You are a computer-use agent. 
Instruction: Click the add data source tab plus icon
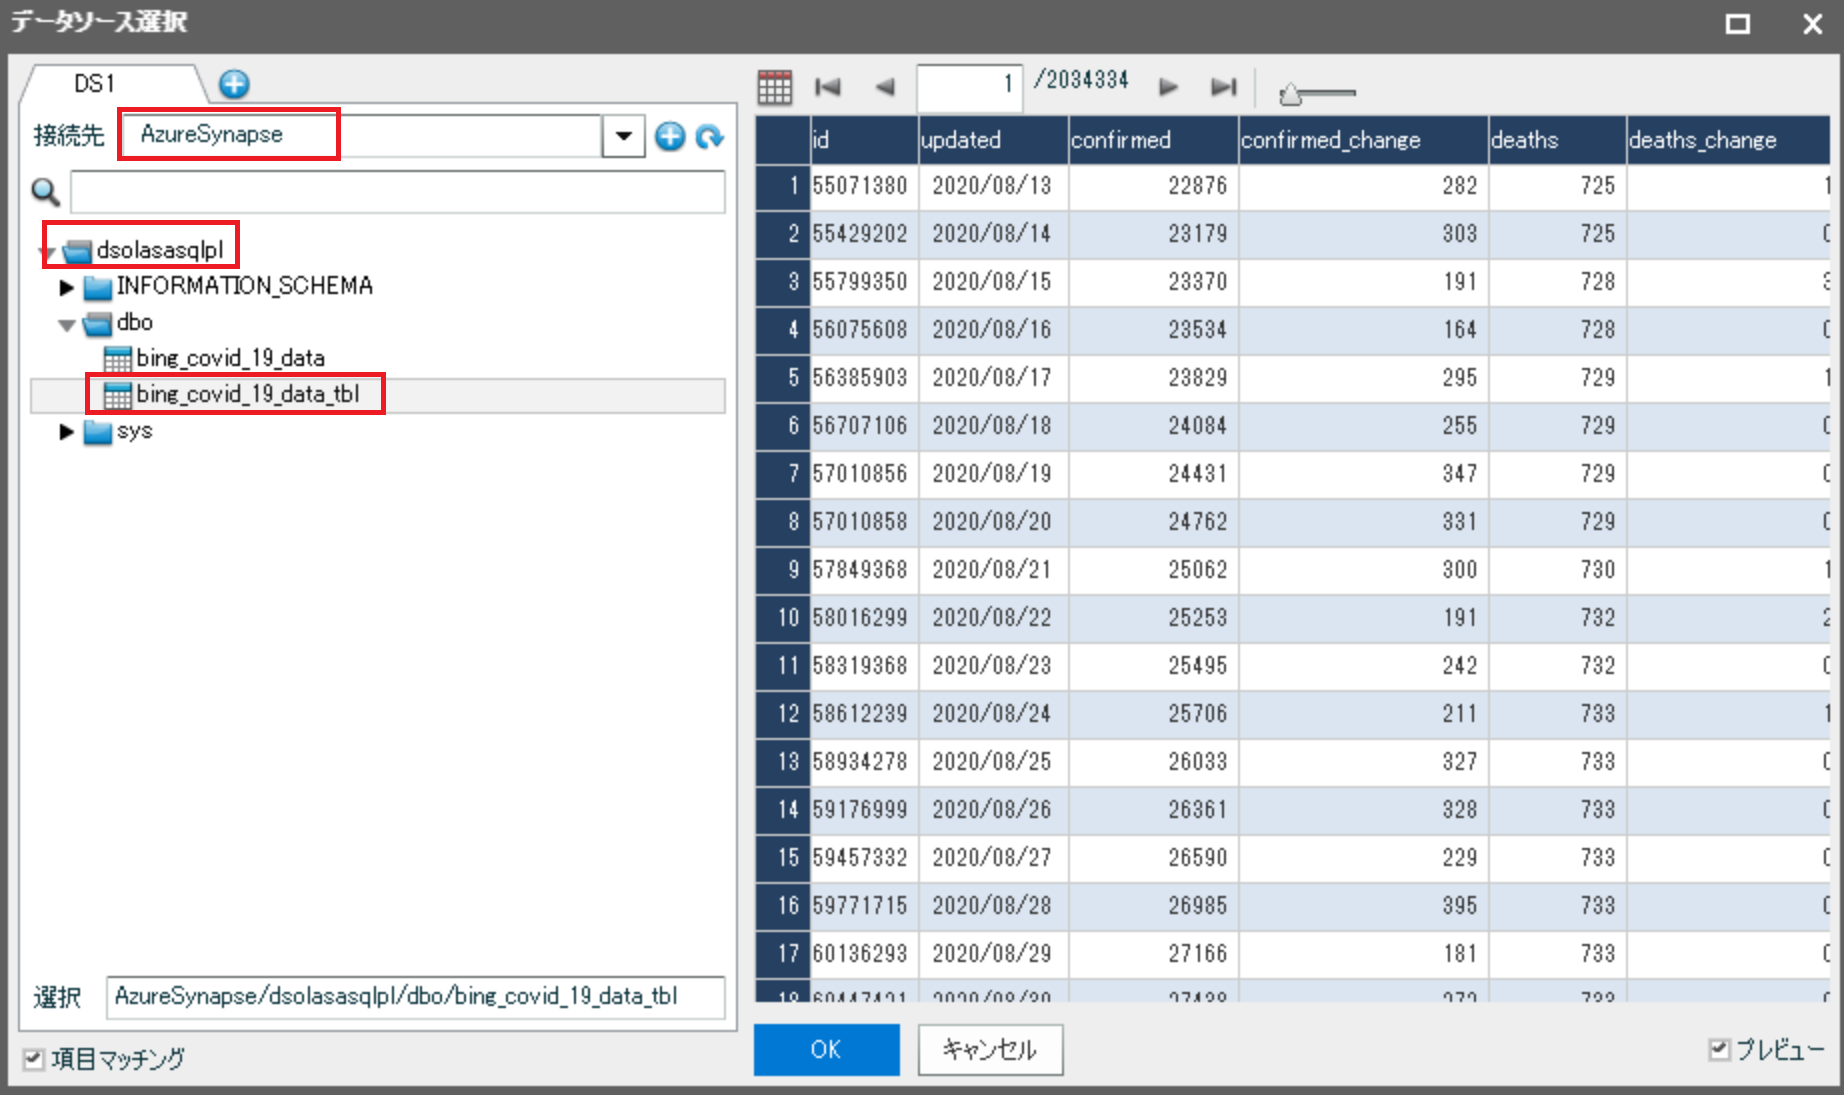click(234, 84)
